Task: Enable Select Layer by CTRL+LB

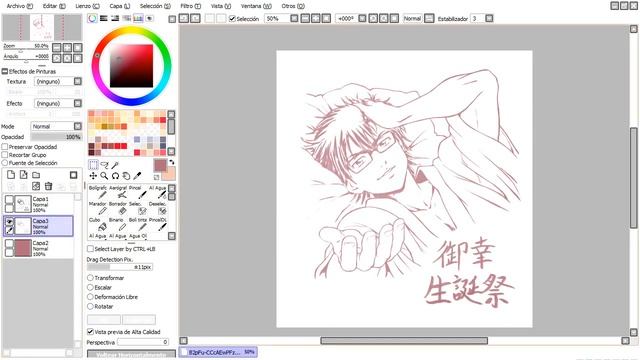Action: [90, 249]
